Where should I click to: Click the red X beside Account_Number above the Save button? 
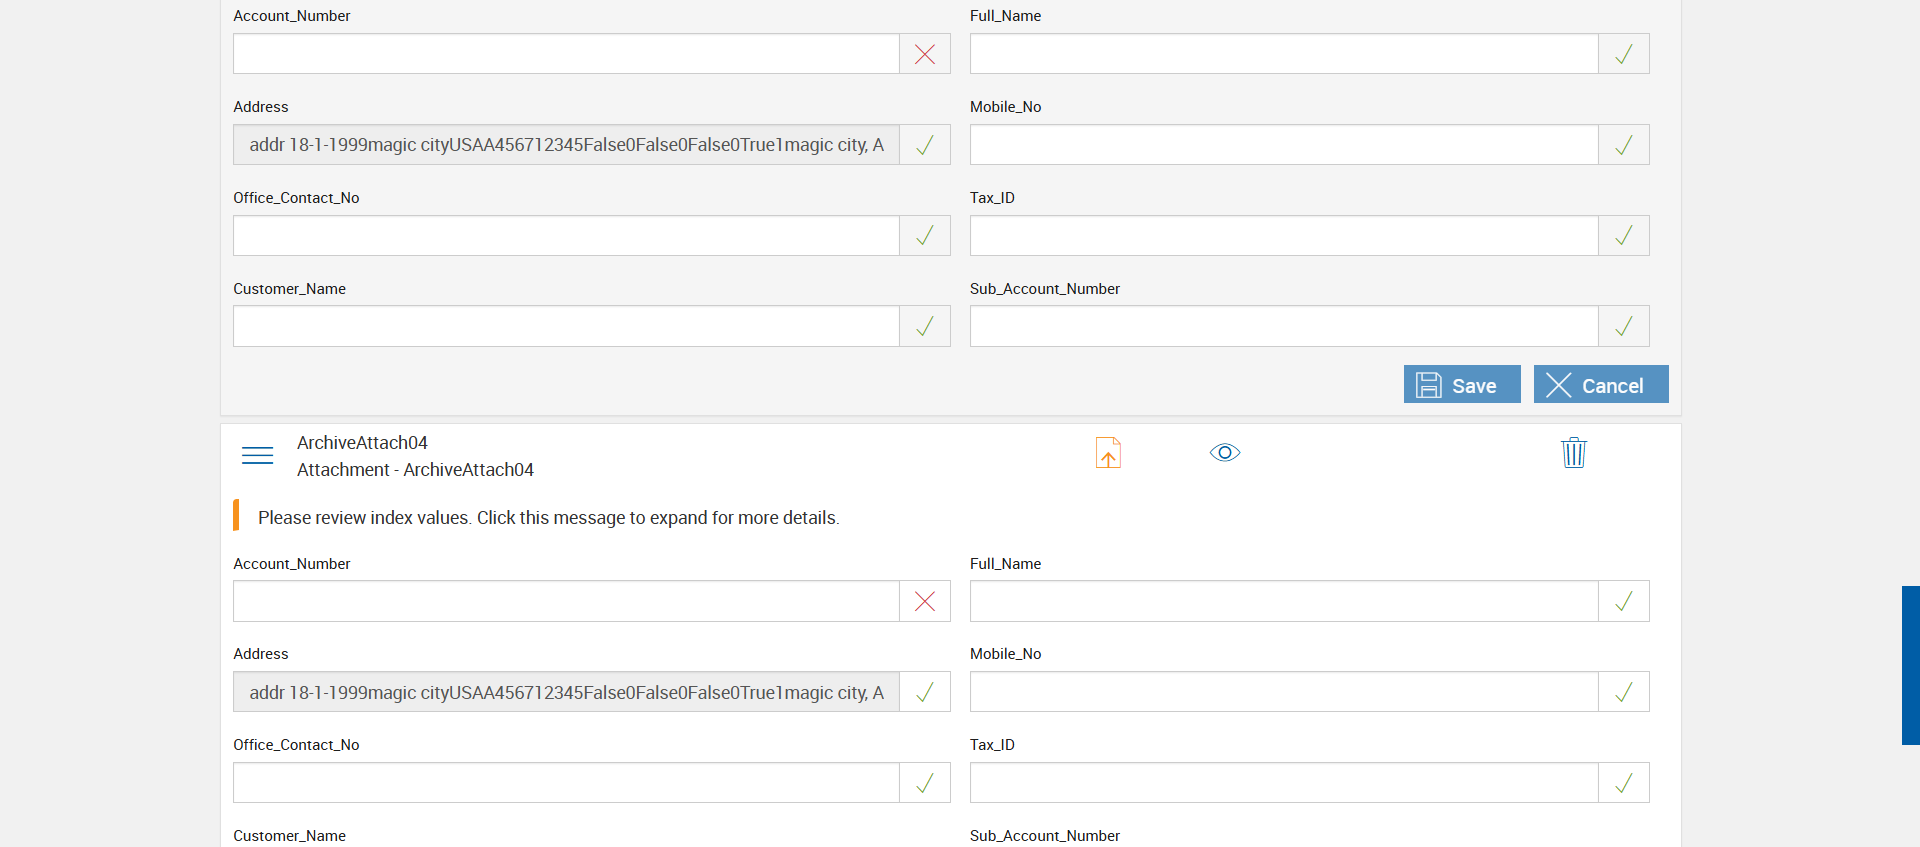click(x=925, y=54)
